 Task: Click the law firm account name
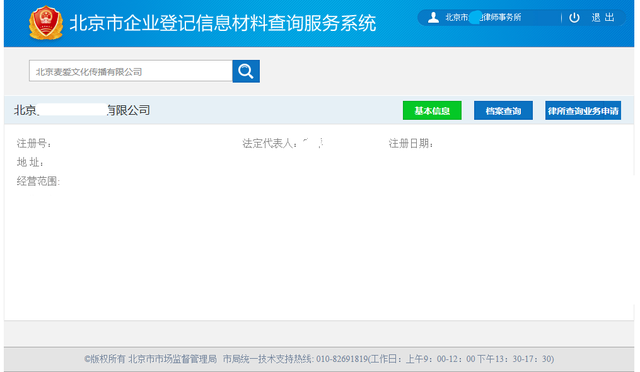point(483,18)
